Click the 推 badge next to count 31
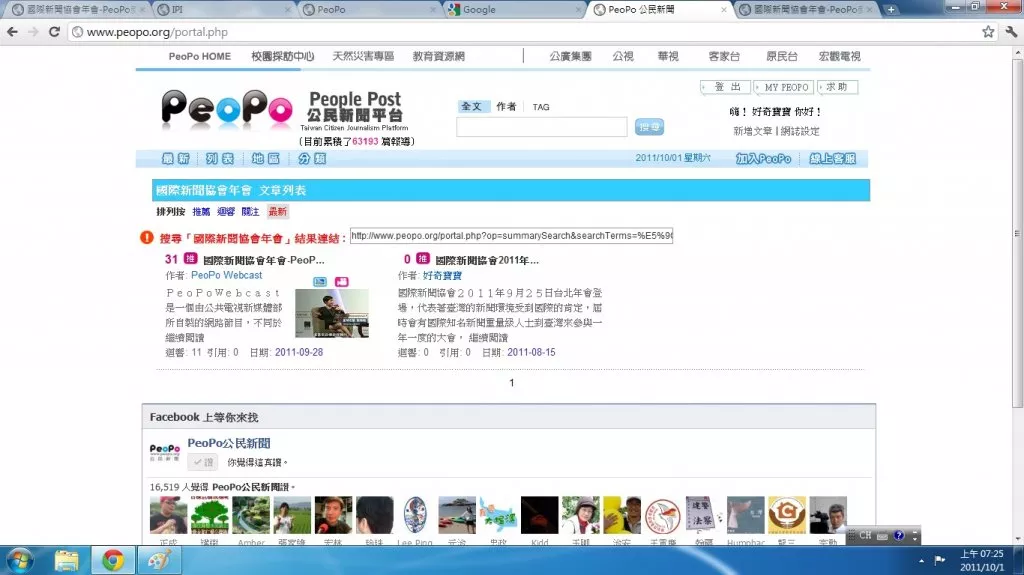 190,259
